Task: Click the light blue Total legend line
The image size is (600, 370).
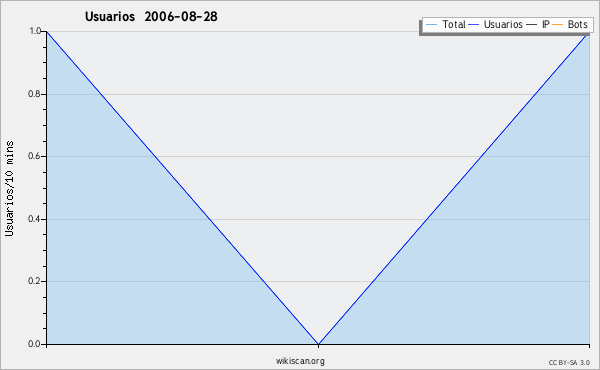Action: (x=431, y=25)
